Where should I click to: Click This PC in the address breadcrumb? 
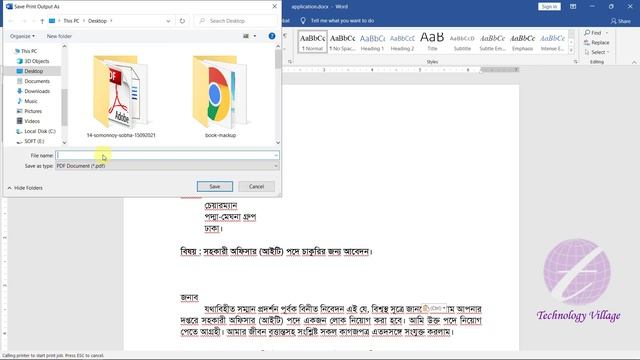(x=71, y=21)
